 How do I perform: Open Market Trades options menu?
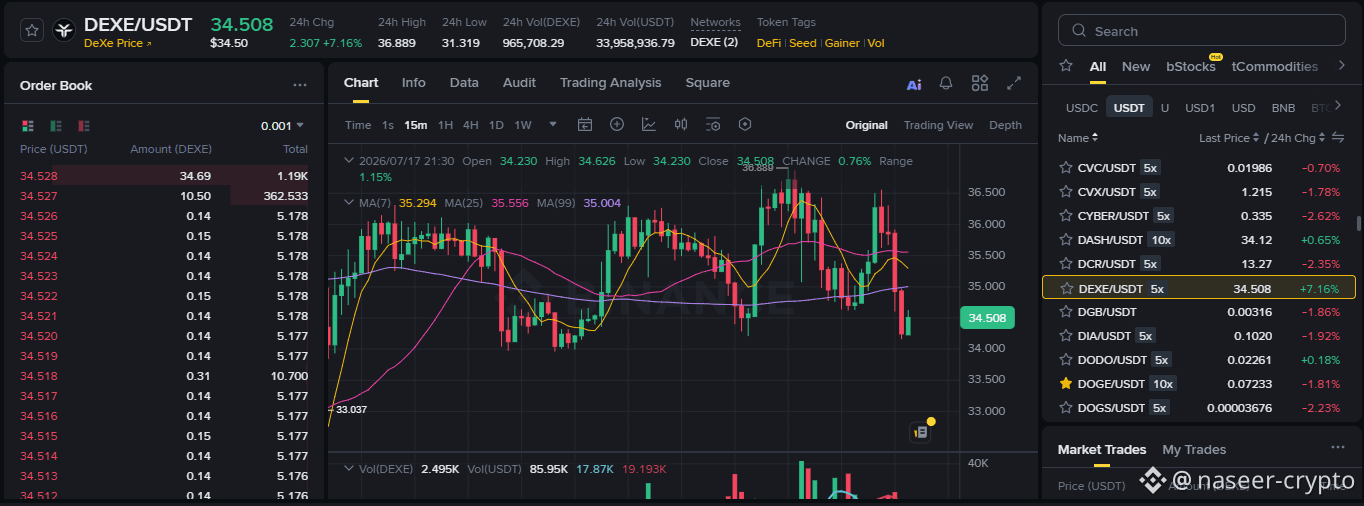click(x=1337, y=448)
